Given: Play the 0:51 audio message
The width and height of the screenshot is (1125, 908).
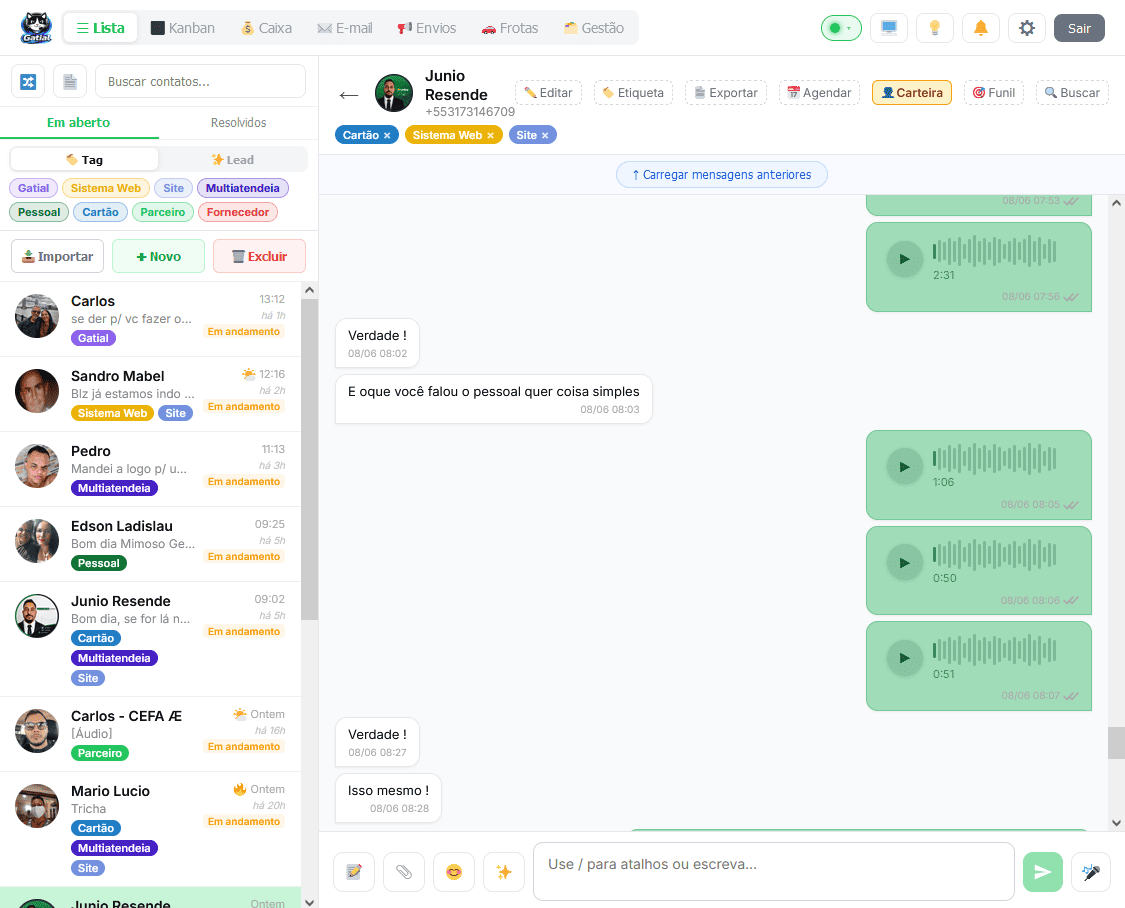Looking at the screenshot, I should [905, 658].
